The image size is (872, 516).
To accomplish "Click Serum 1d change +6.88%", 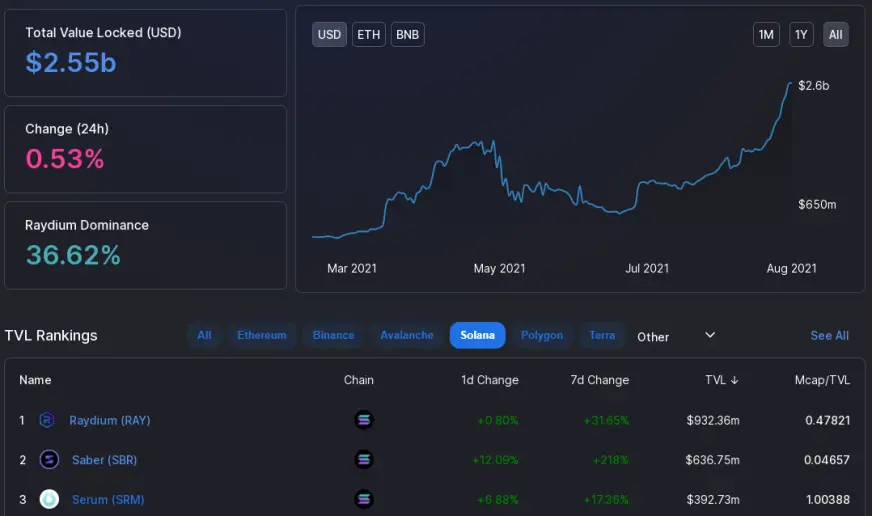I will pos(497,499).
